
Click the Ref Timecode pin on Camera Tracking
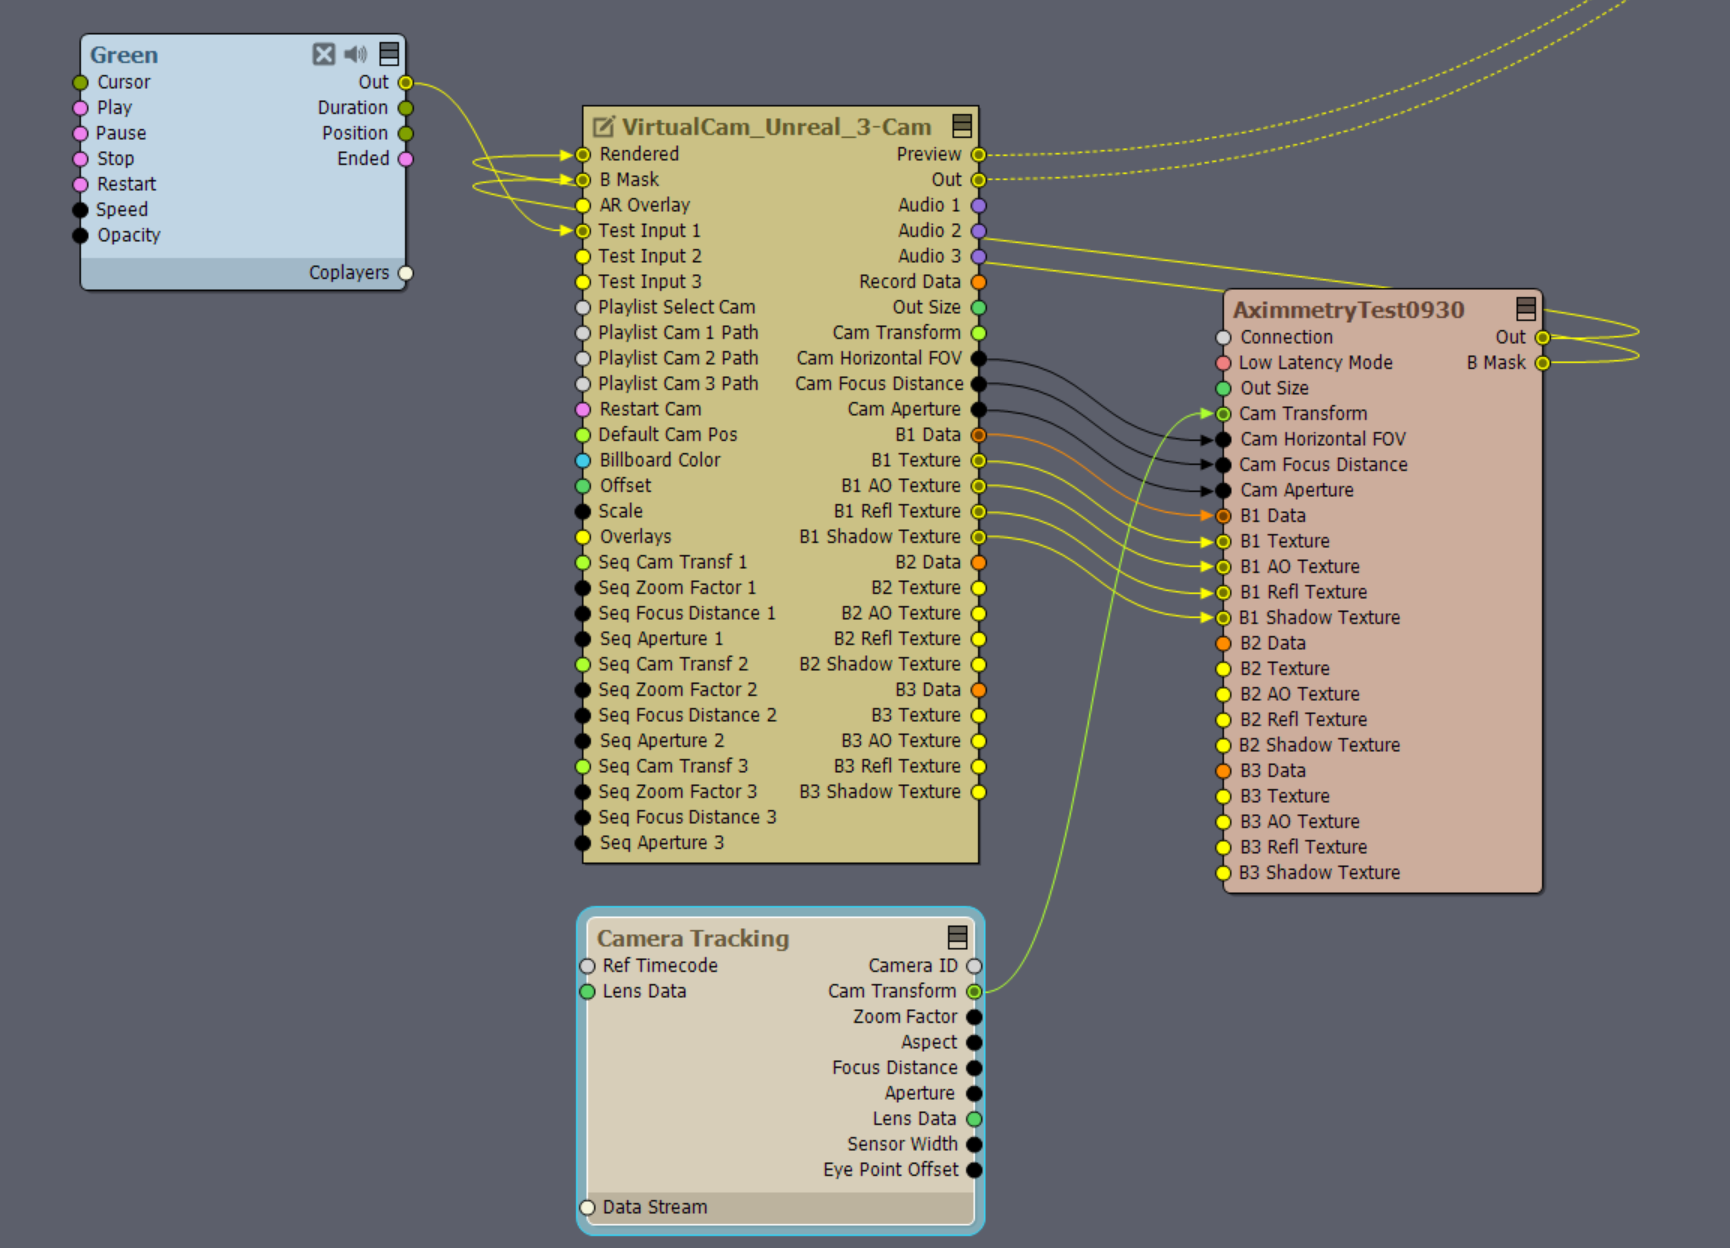[587, 966]
